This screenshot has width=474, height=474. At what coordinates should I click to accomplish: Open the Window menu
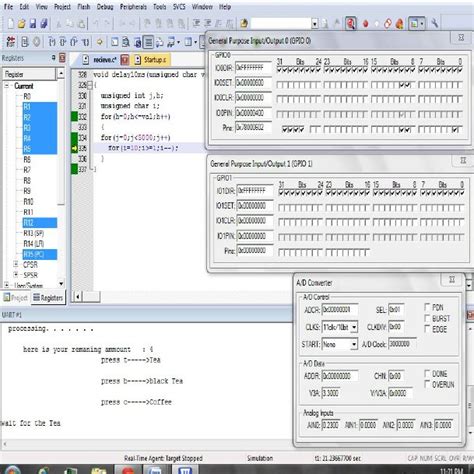pyautogui.click(x=202, y=7)
